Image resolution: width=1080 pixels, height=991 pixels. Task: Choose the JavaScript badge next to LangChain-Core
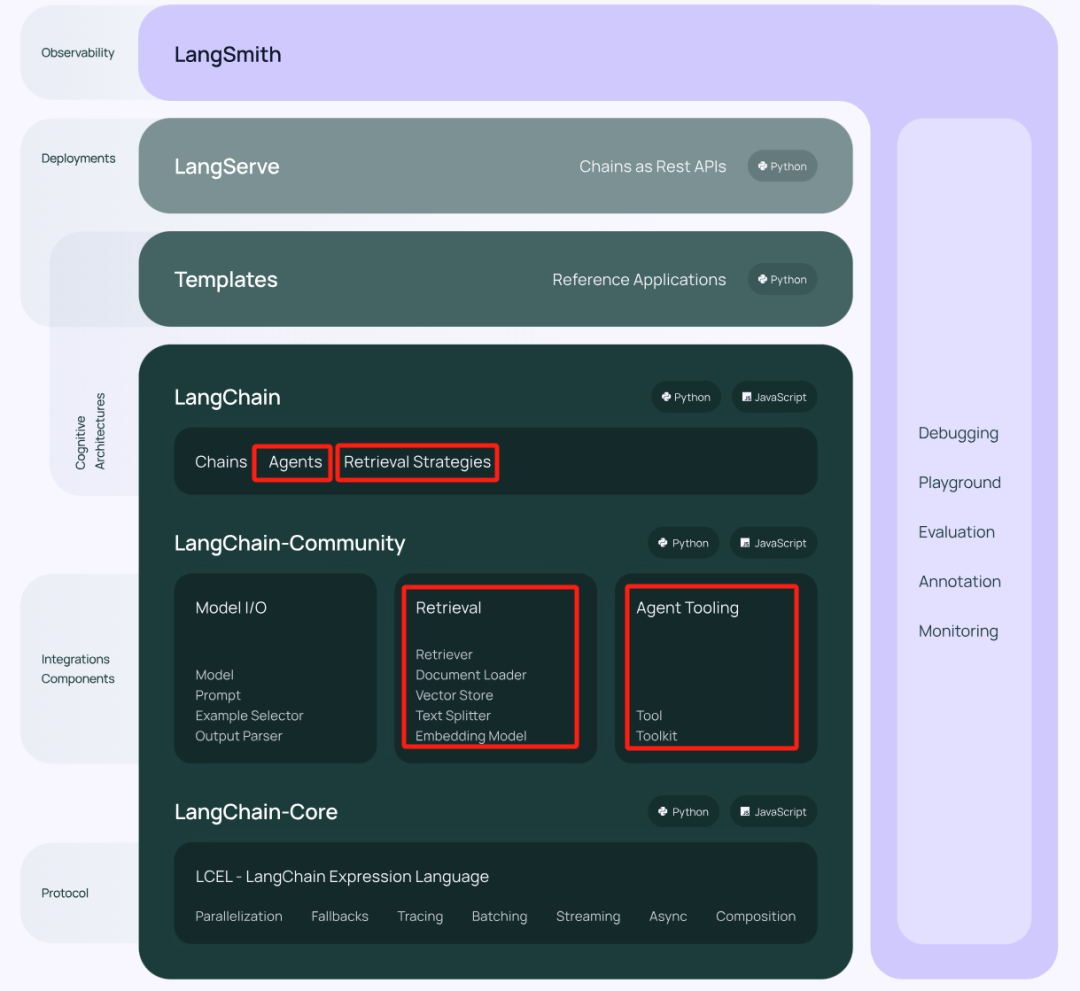point(773,811)
